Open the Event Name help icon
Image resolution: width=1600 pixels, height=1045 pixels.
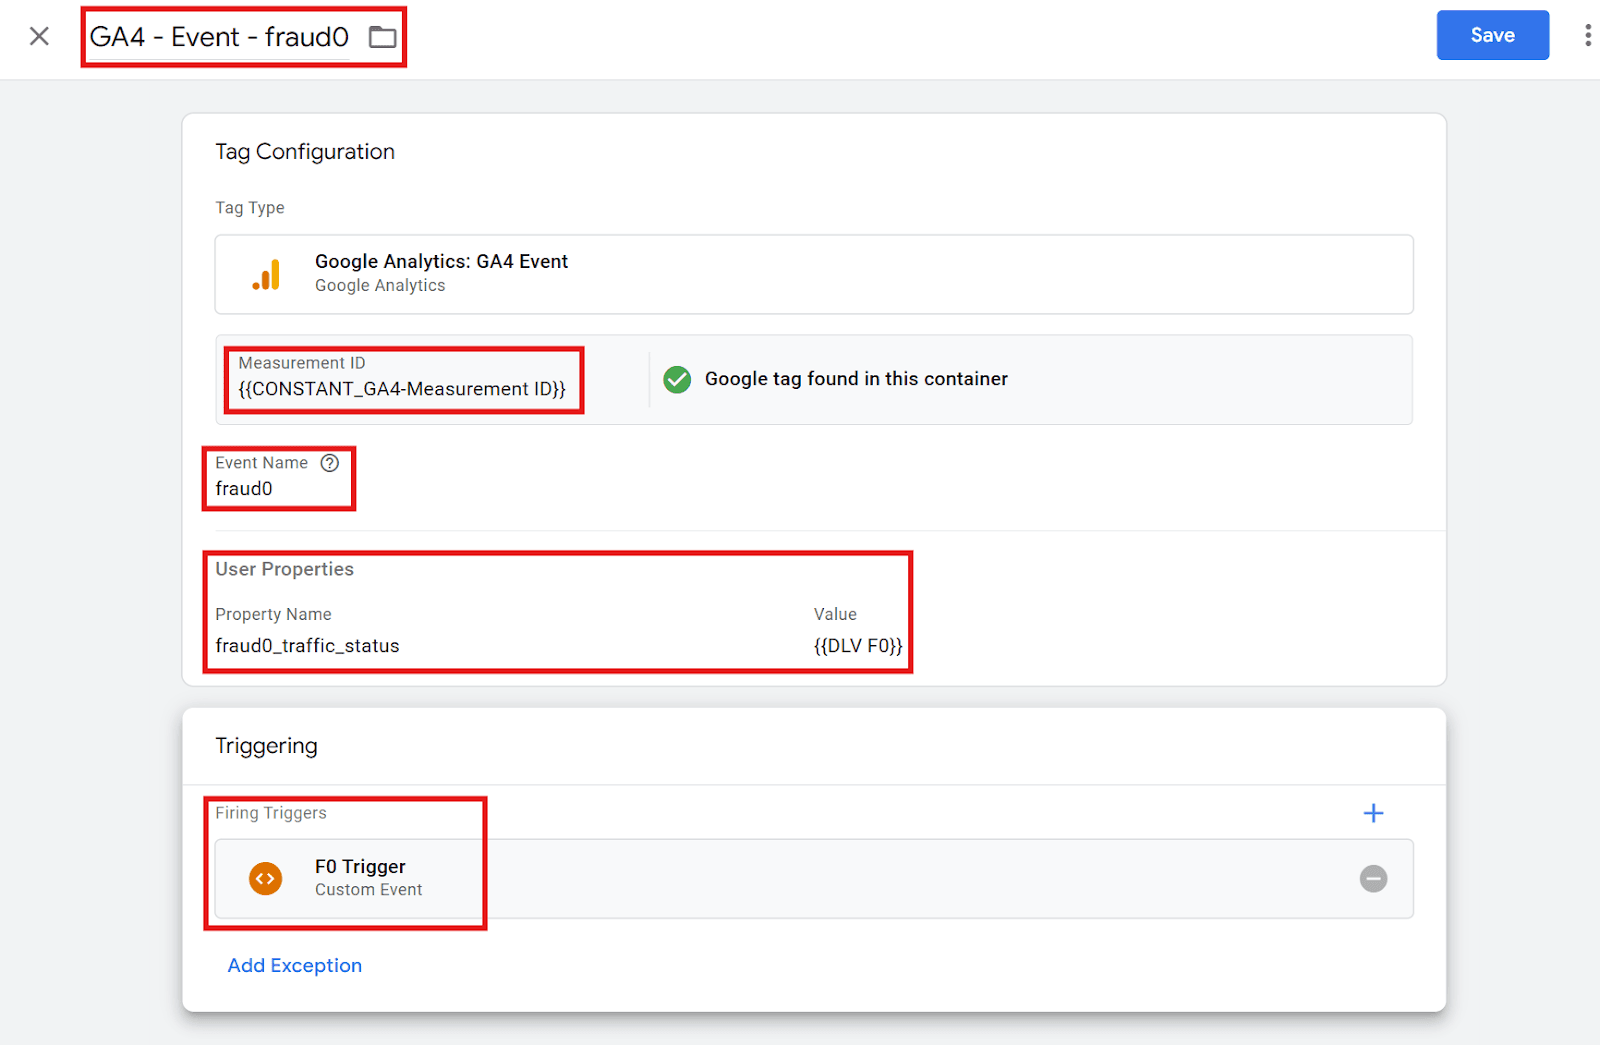[330, 463]
